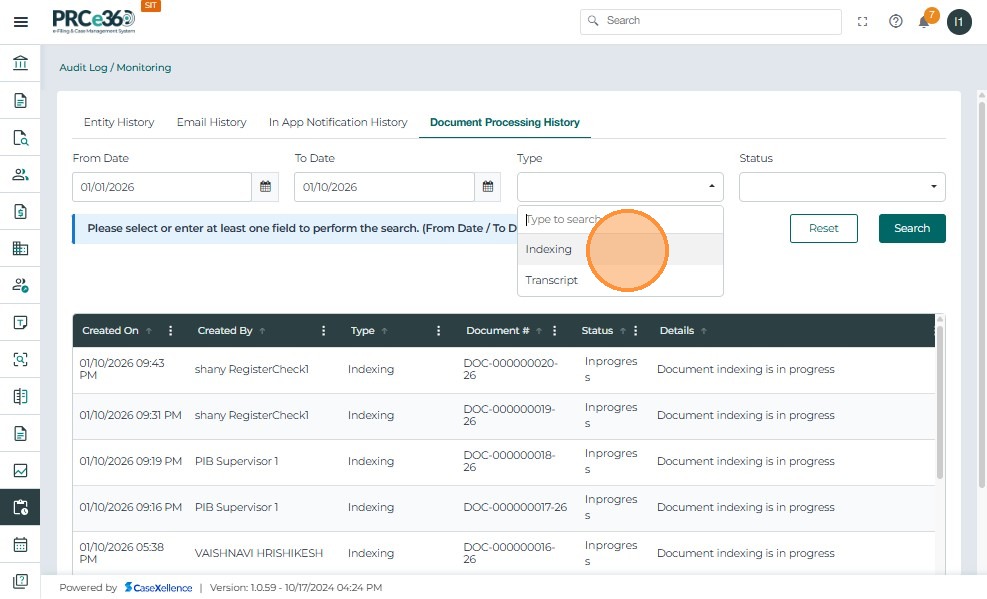This screenshot has height=599, width=987.
Task: Choose Indexing option in Type list
Action: [x=549, y=249]
